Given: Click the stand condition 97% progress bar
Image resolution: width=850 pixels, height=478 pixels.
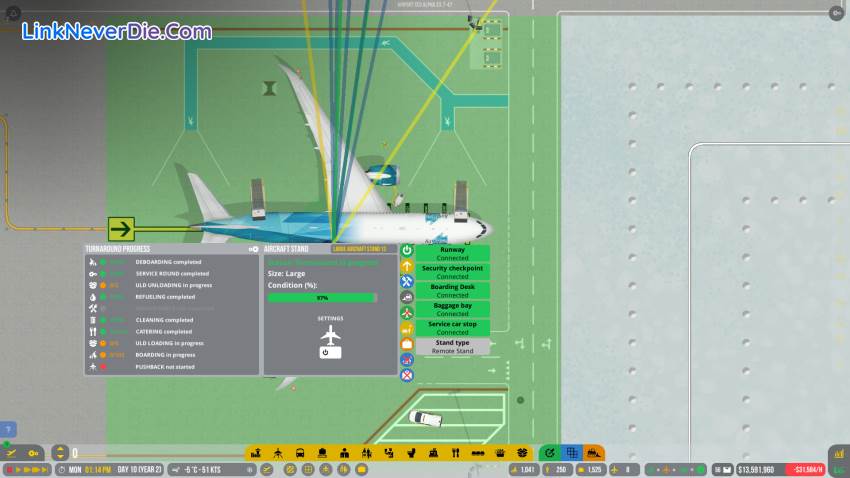Looking at the screenshot, I should click(x=322, y=298).
